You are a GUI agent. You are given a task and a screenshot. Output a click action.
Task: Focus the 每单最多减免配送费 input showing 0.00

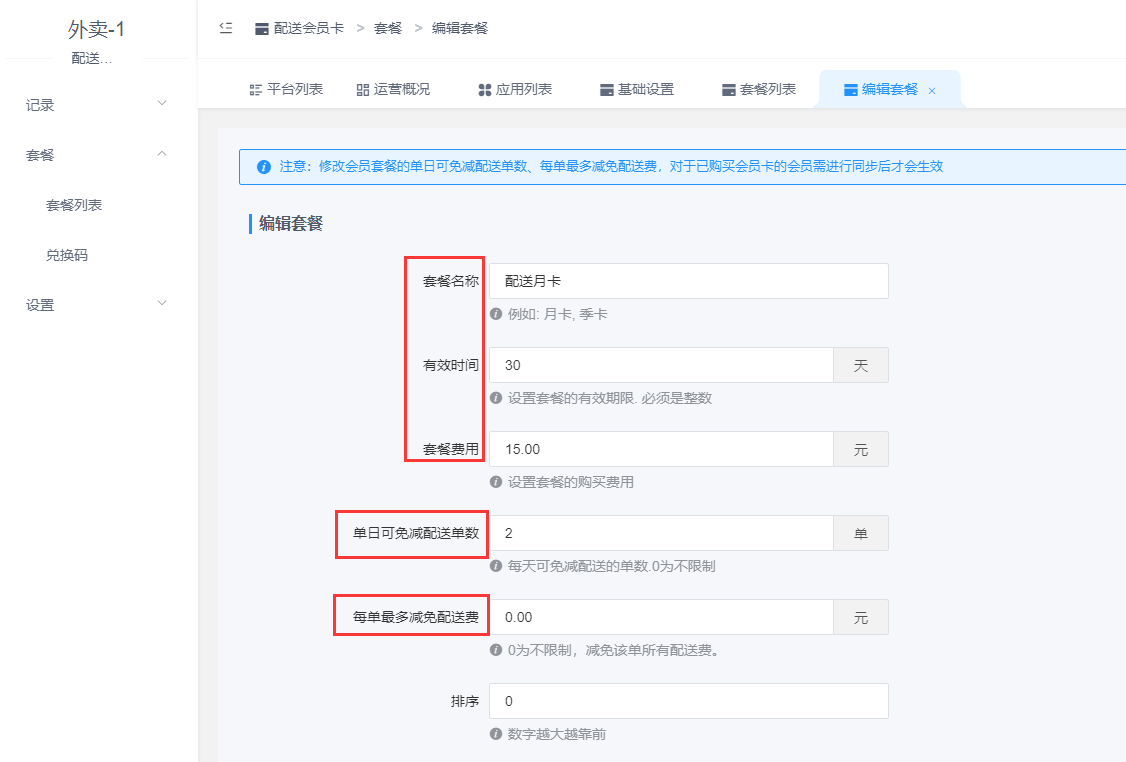click(x=661, y=617)
